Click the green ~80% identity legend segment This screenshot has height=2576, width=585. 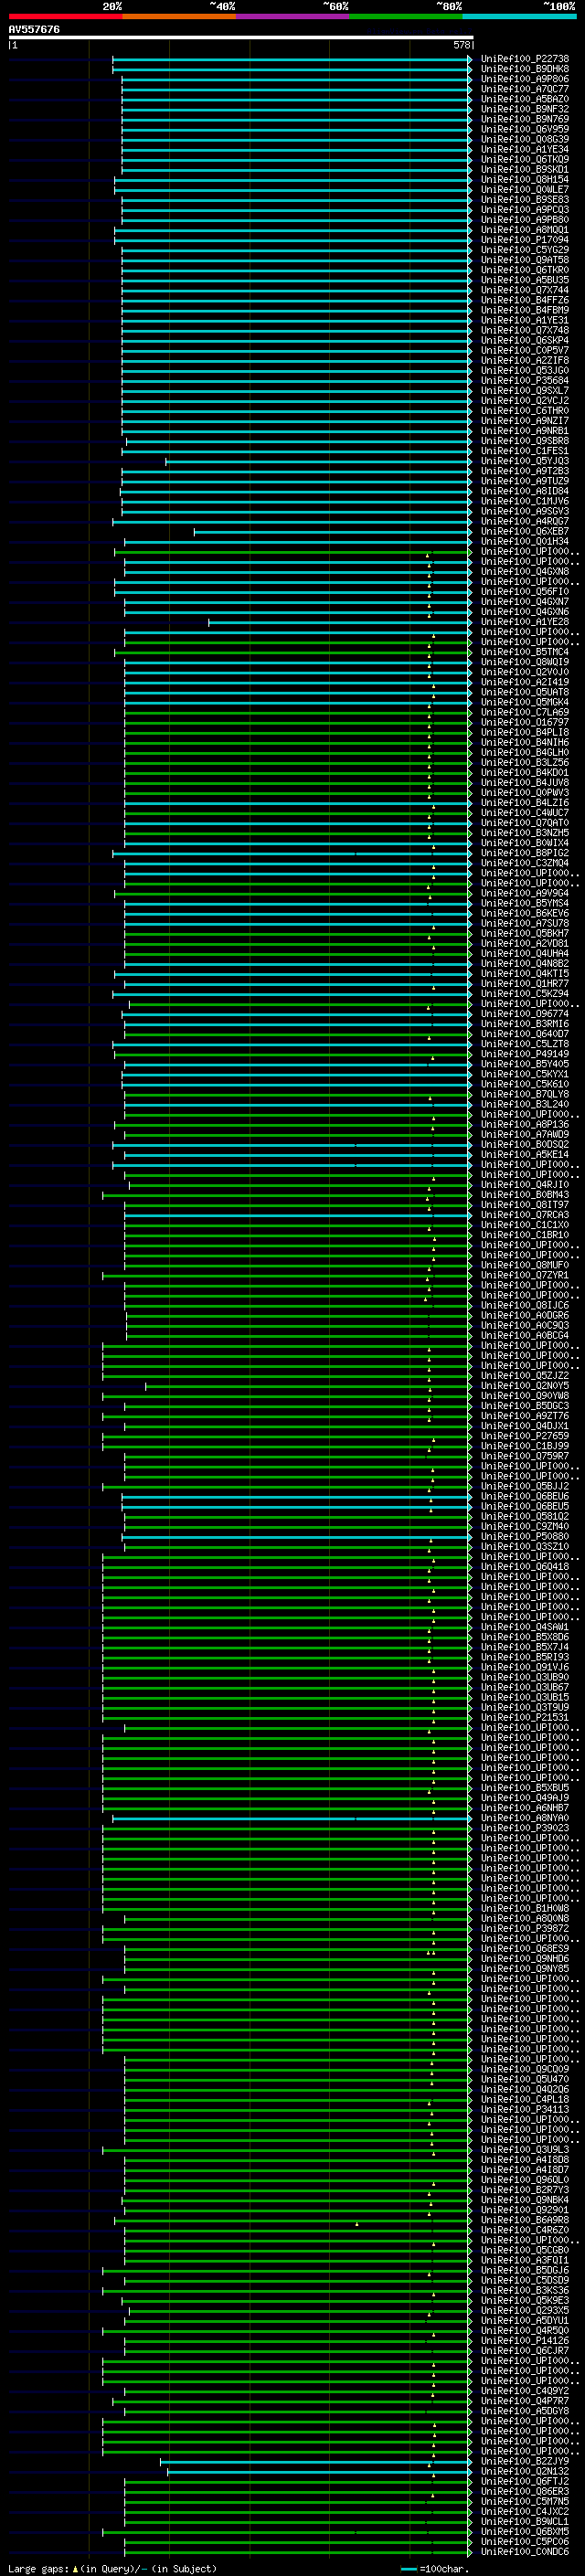(406, 16)
